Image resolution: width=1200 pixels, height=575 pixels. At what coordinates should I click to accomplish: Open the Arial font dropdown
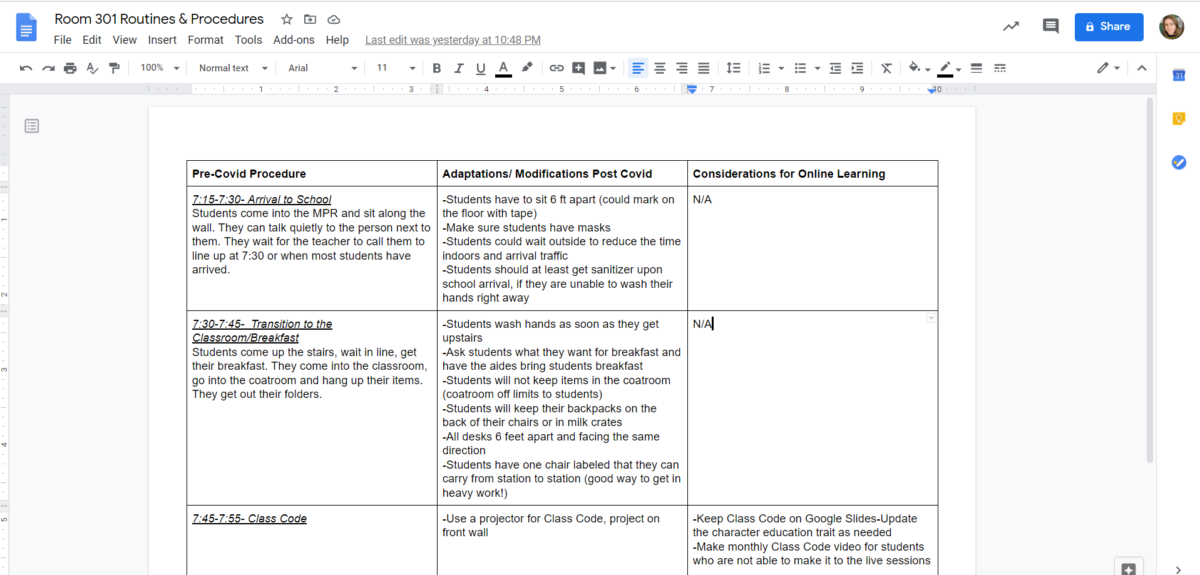coord(322,68)
